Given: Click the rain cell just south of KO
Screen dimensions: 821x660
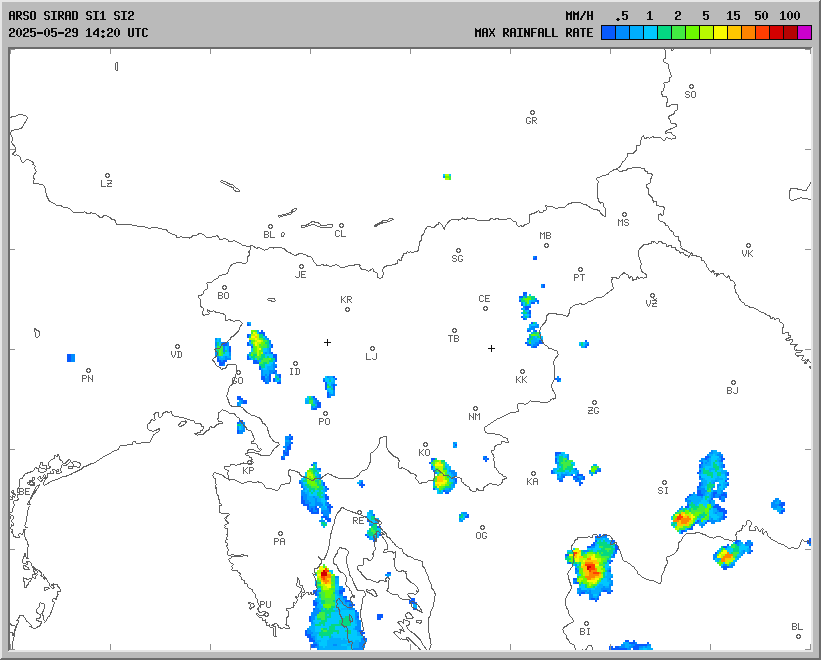Looking at the screenshot, I should click(x=442, y=476).
